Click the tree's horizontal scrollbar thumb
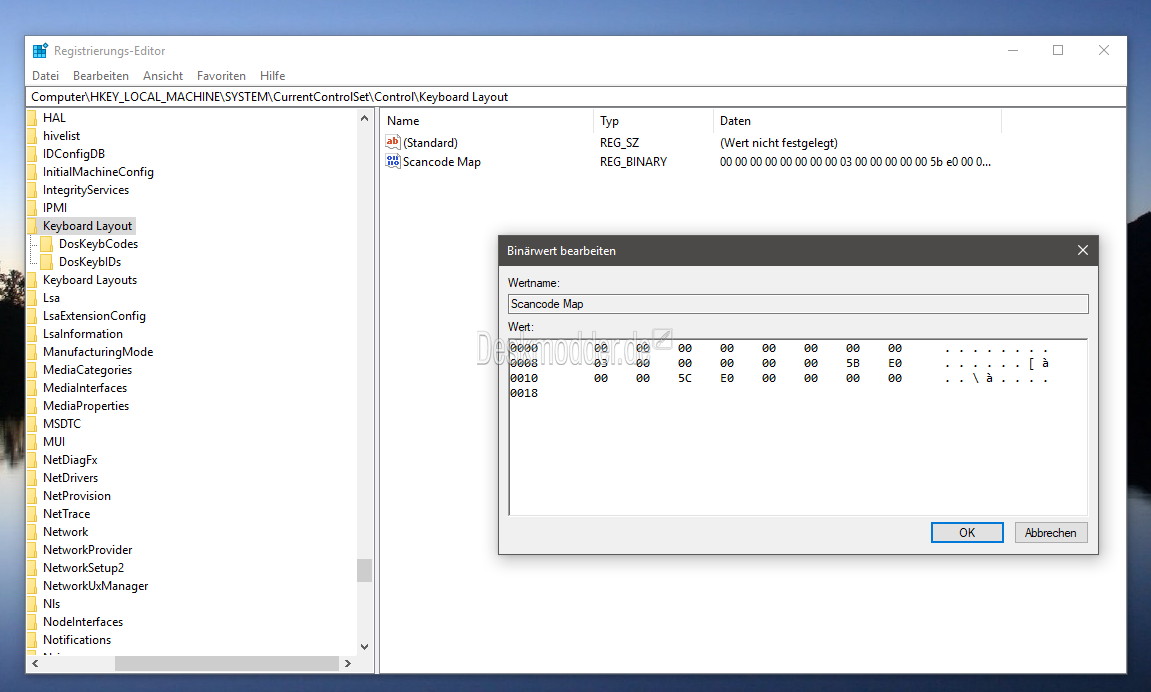Image resolution: width=1151 pixels, height=692 pixels. (227, 663)
